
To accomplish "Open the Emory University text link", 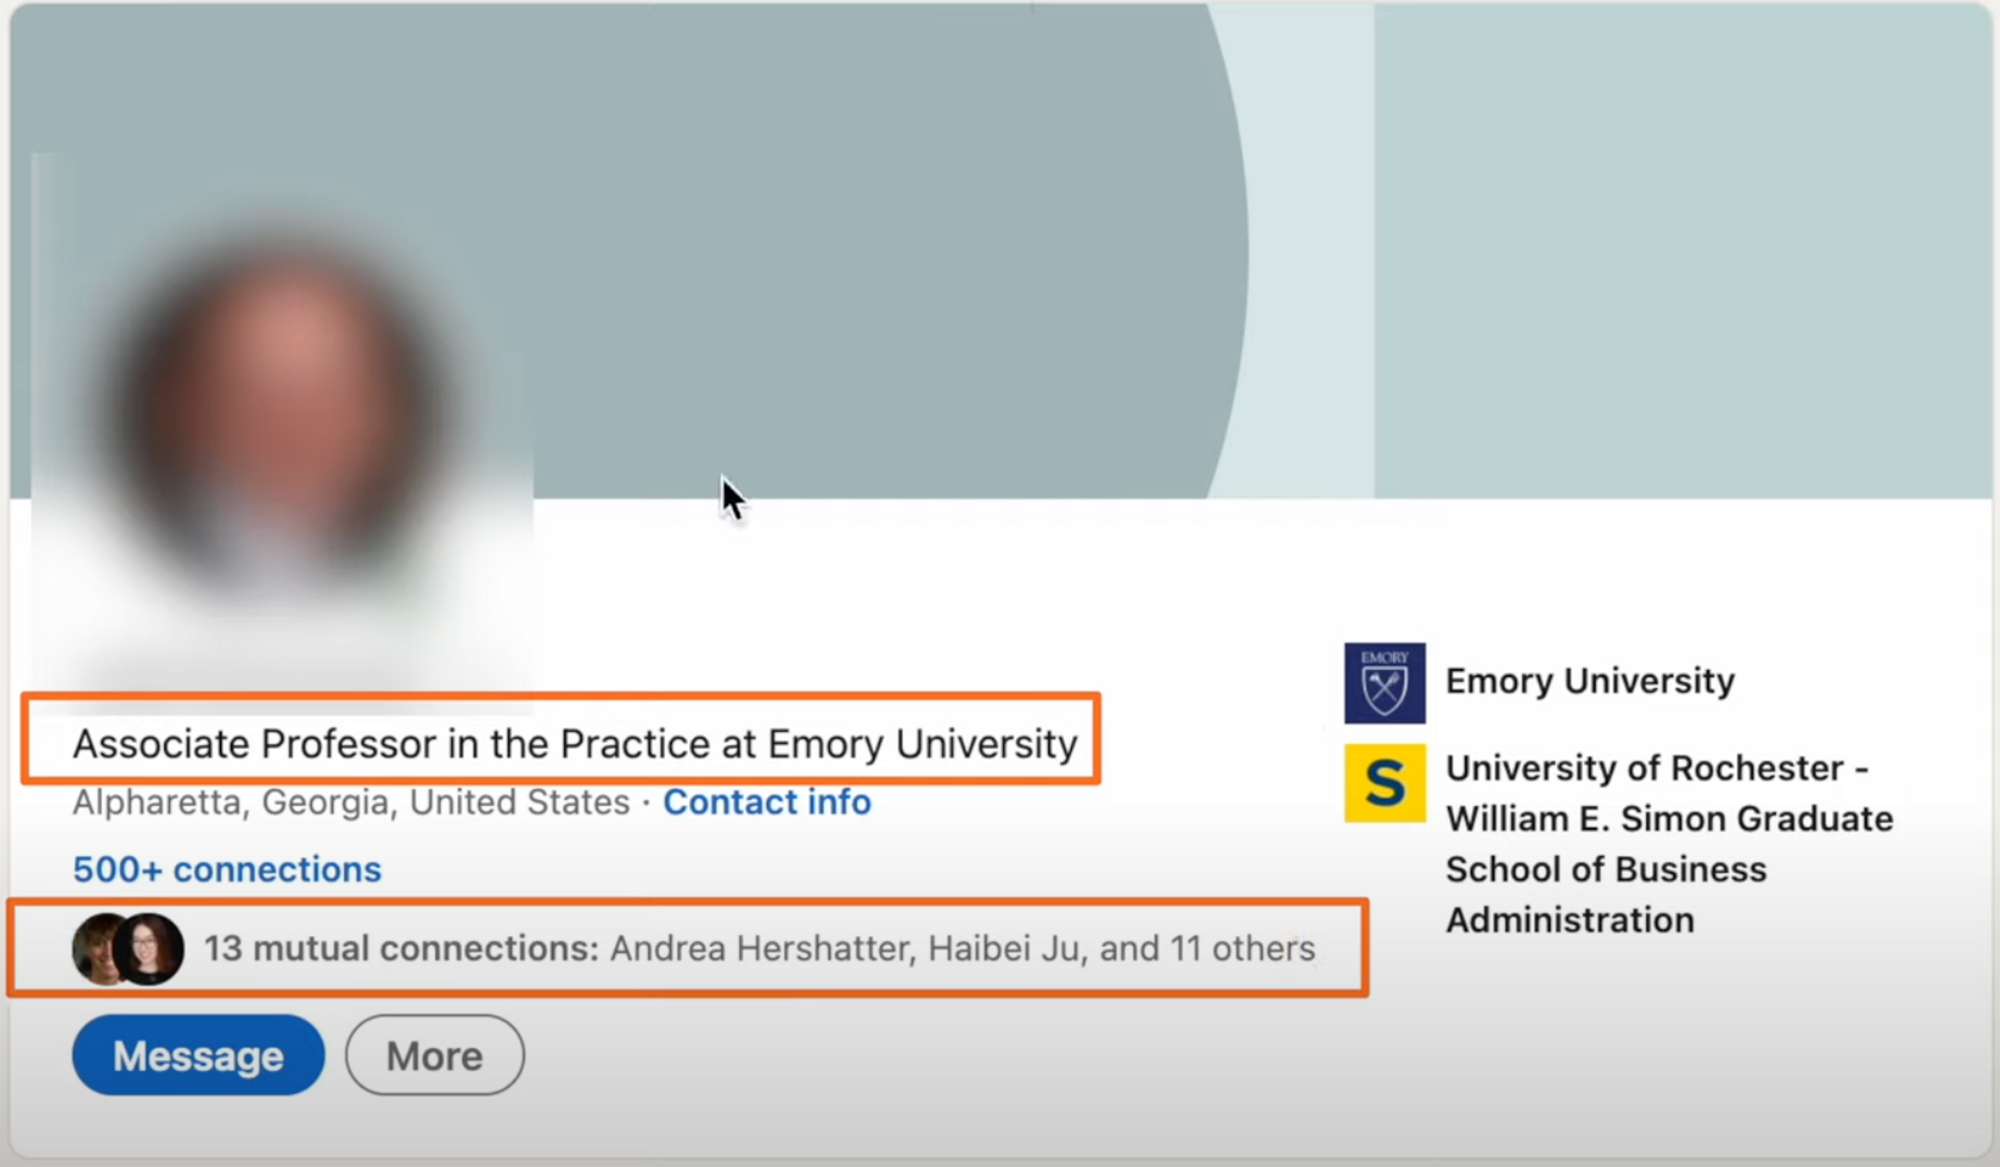I will [x=1590, y=681].
